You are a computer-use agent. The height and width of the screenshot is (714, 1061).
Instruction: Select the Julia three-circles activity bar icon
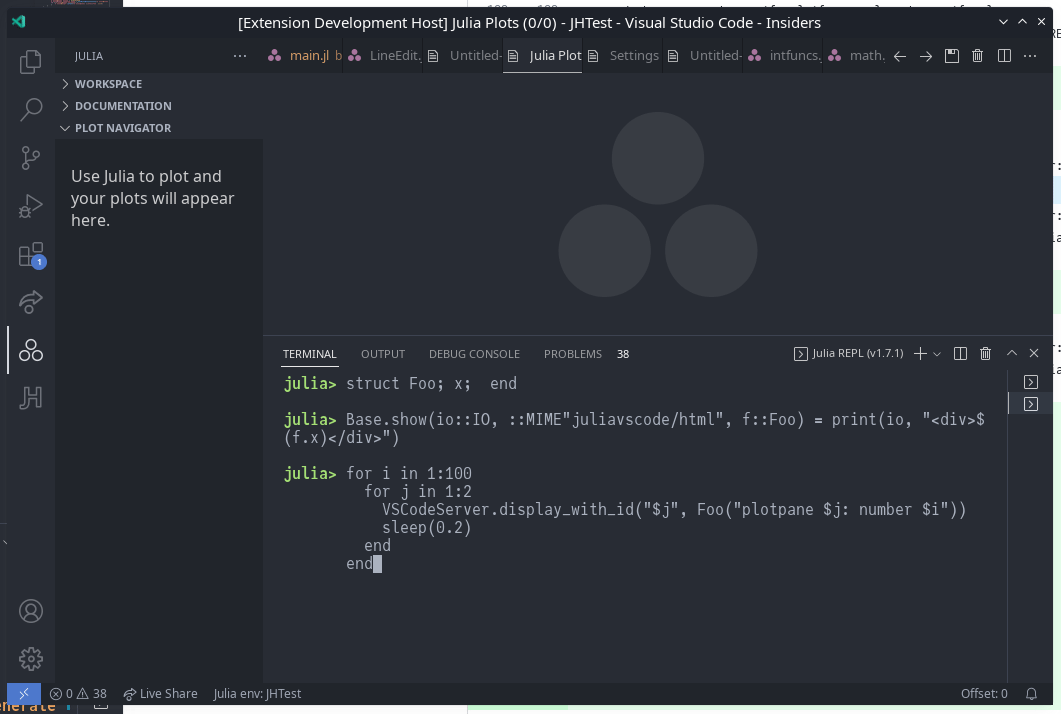[x=30, y=350]
